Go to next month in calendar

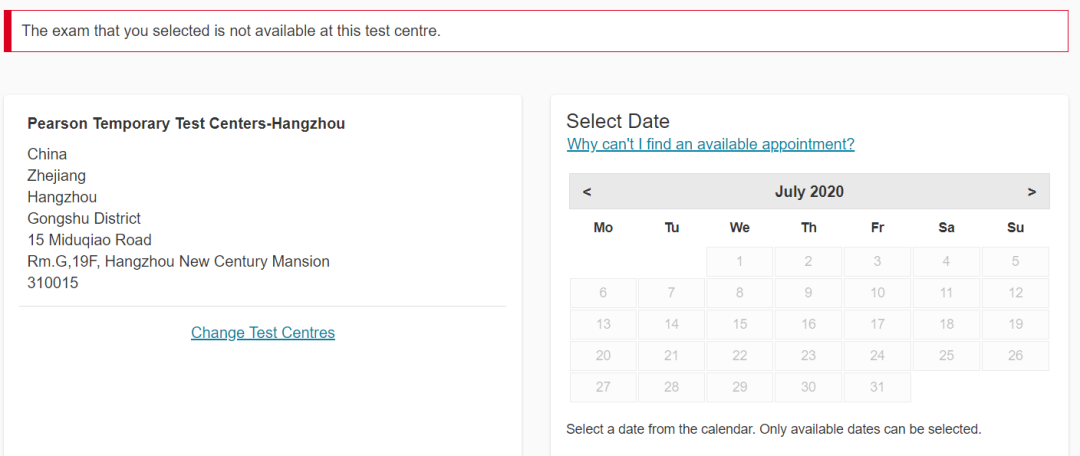[1031, 192]
